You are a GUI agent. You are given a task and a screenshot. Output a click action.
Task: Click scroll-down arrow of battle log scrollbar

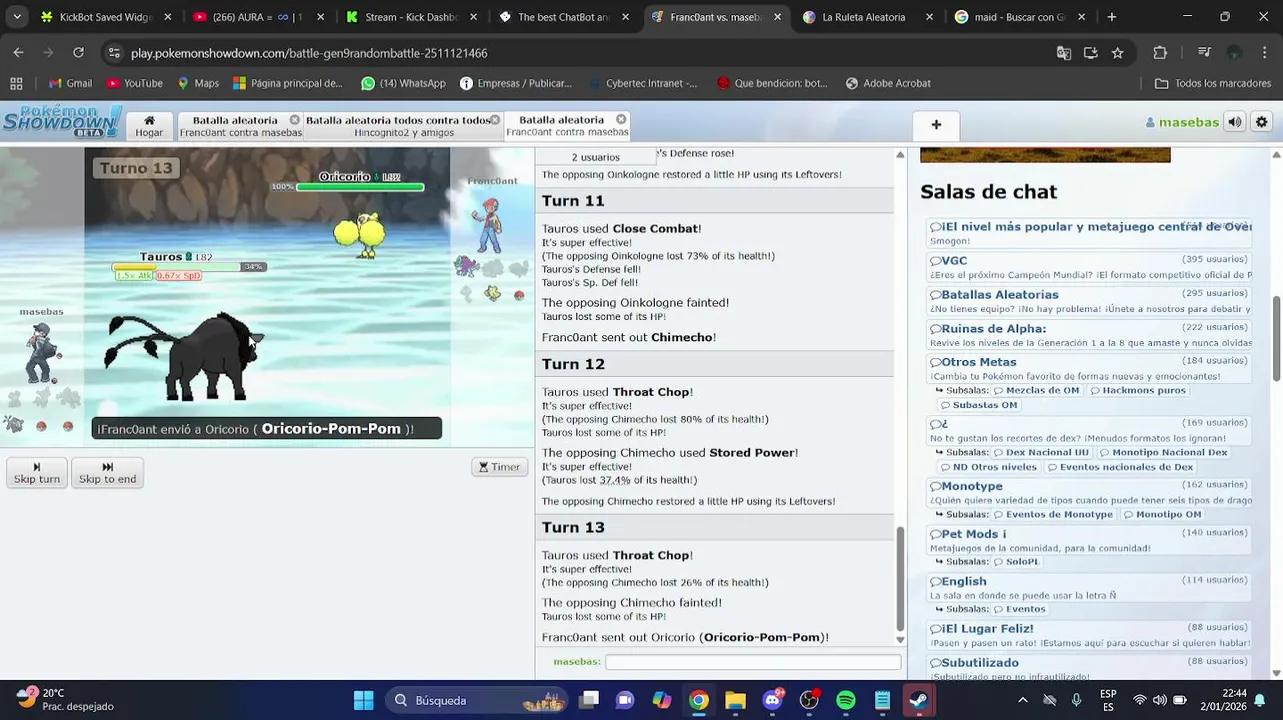coord(900,640)
